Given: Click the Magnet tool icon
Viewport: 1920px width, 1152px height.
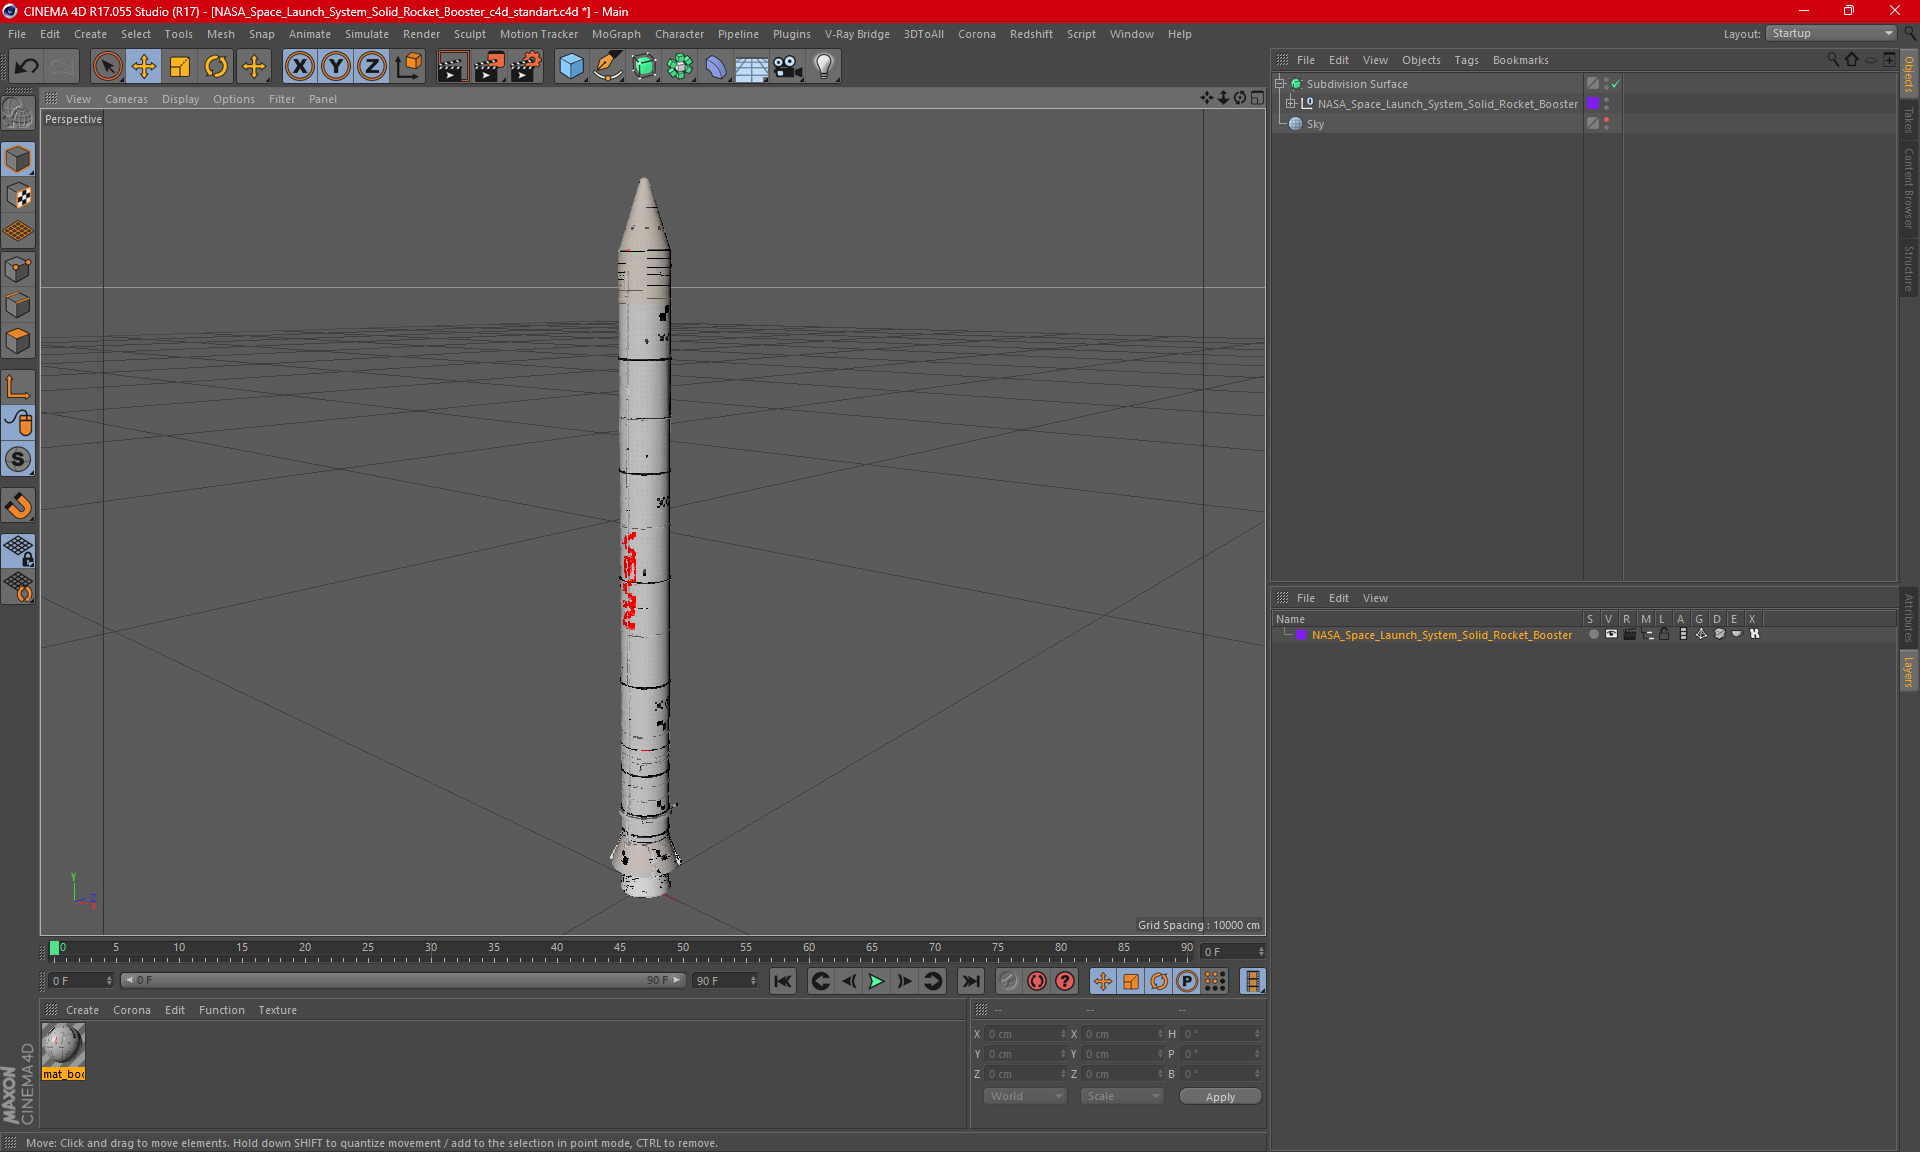Looking at the screenshot, I should 18,506.
